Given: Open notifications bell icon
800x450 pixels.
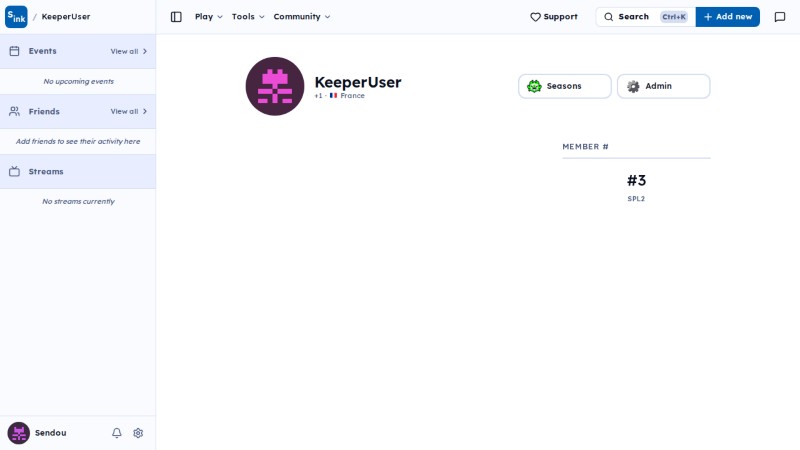Looking at the screenshot, I should (x=117, y=433).
